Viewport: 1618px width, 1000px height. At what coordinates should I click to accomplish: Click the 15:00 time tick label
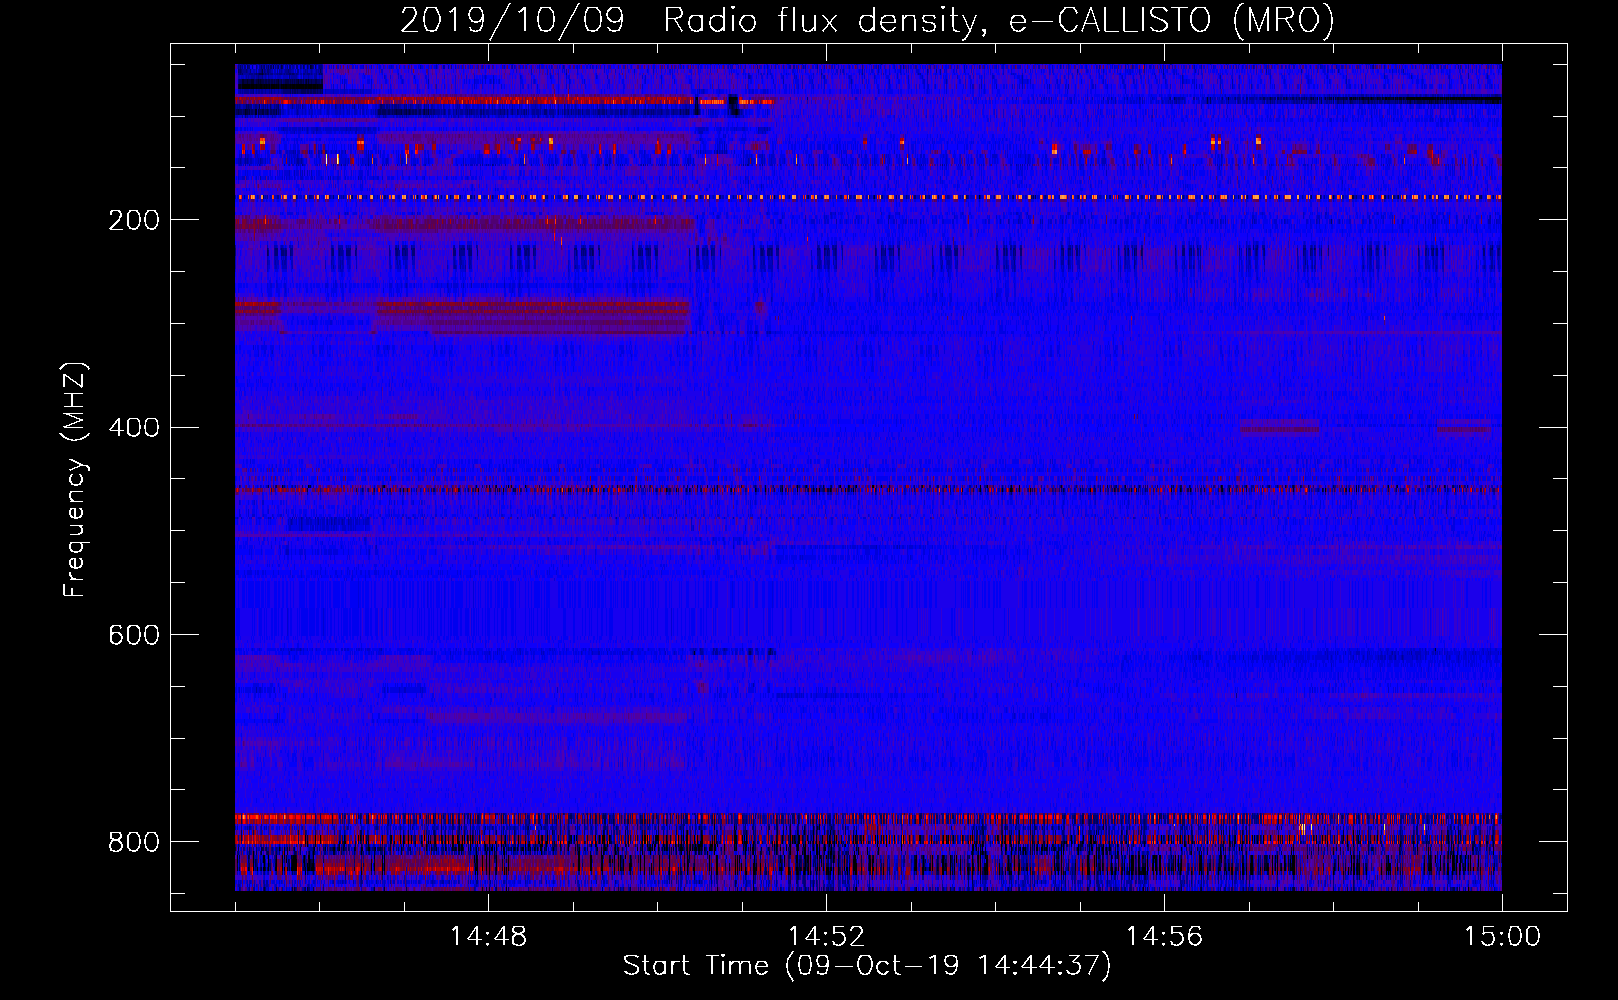coord(1502,936)
